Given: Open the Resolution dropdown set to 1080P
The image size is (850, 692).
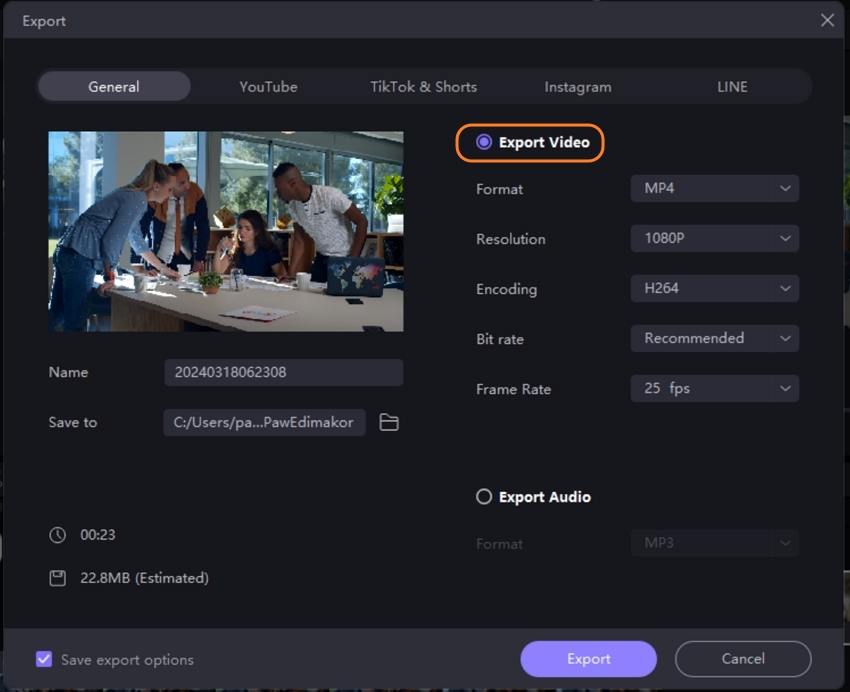Looking at the screenshot, I should click(714, 238).
